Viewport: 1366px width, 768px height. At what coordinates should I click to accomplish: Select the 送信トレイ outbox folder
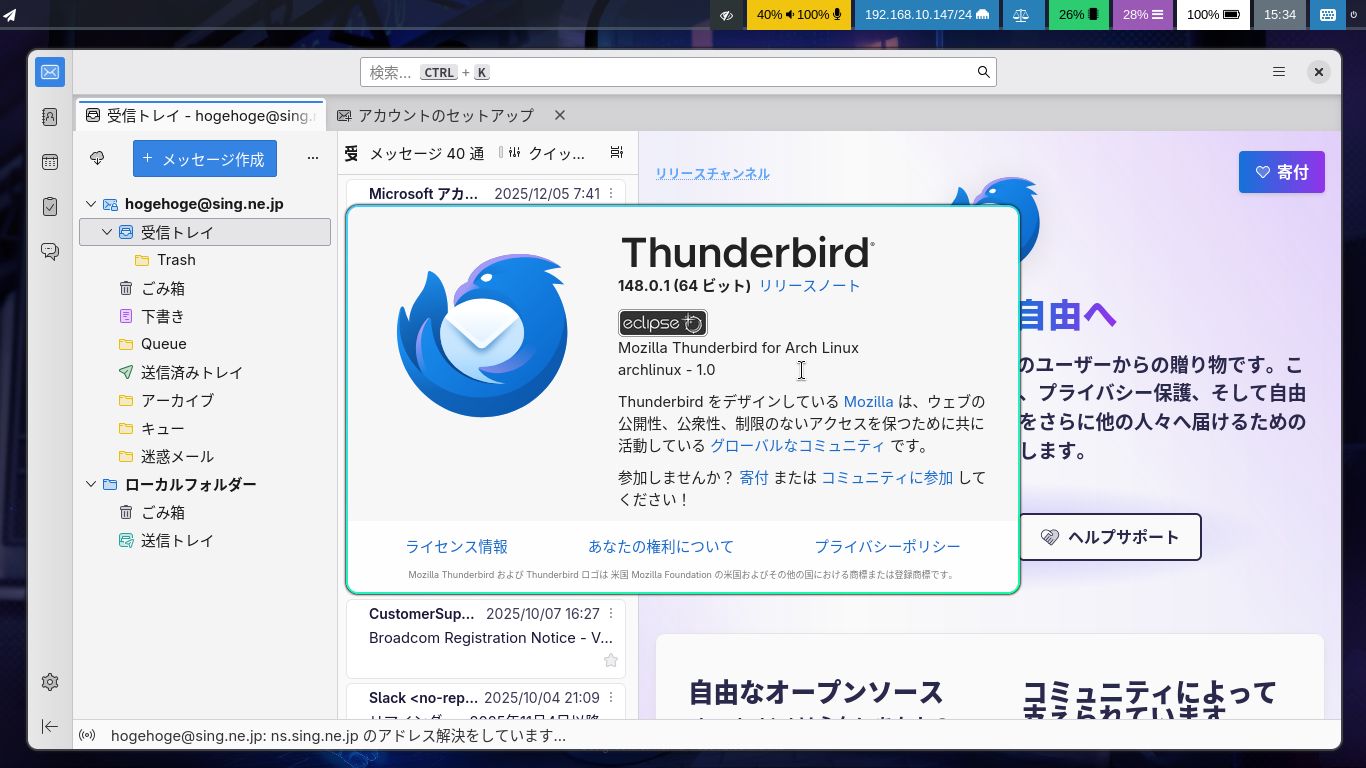point(205,540)
